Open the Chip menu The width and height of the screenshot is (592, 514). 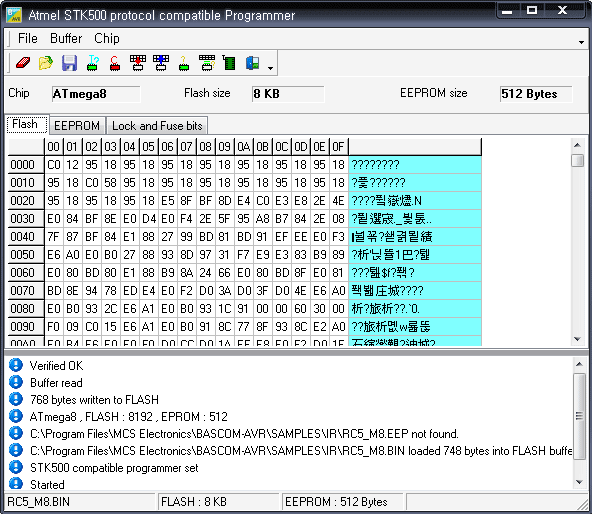click(x=107, y=39)
